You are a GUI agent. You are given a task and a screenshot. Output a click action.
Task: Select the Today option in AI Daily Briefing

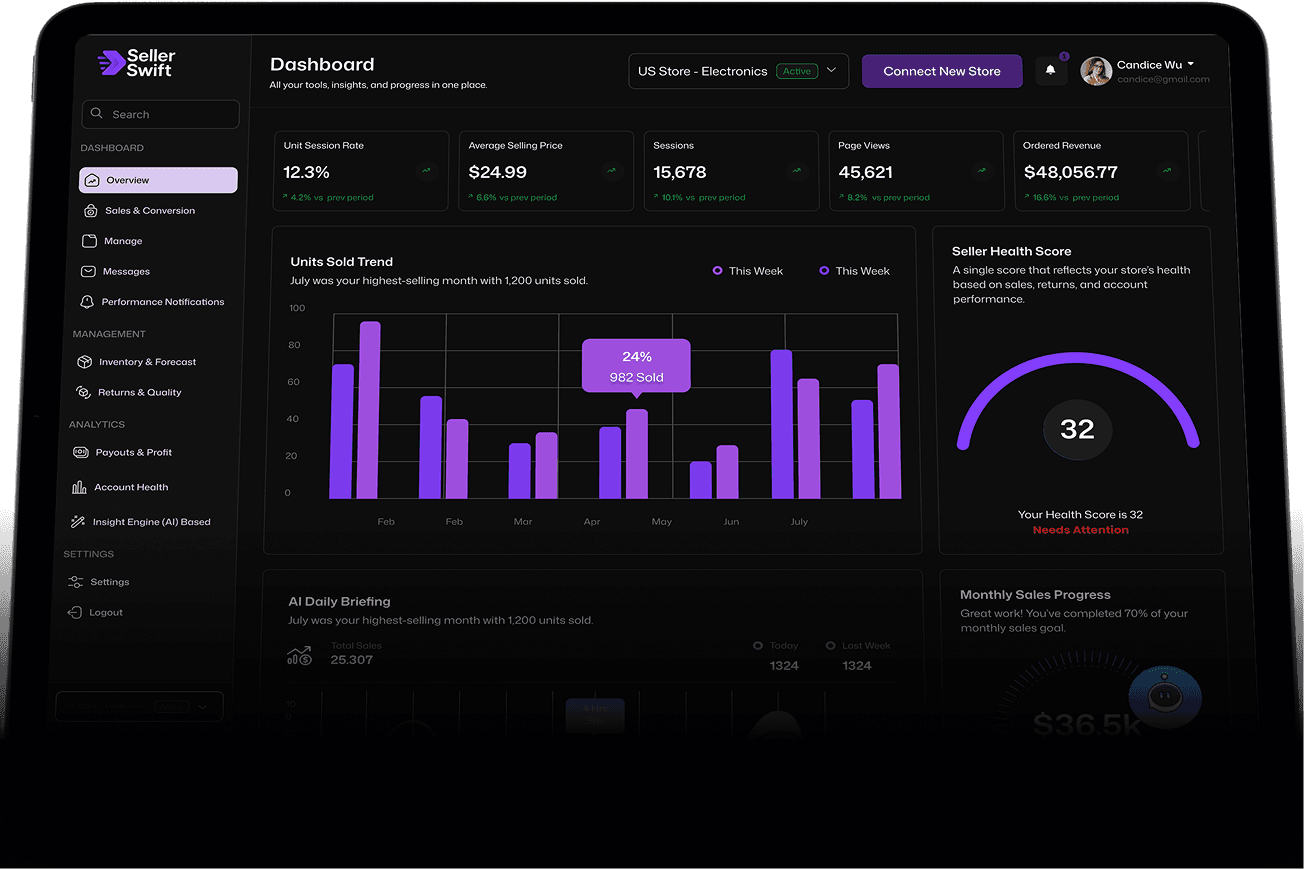point(775,645)
